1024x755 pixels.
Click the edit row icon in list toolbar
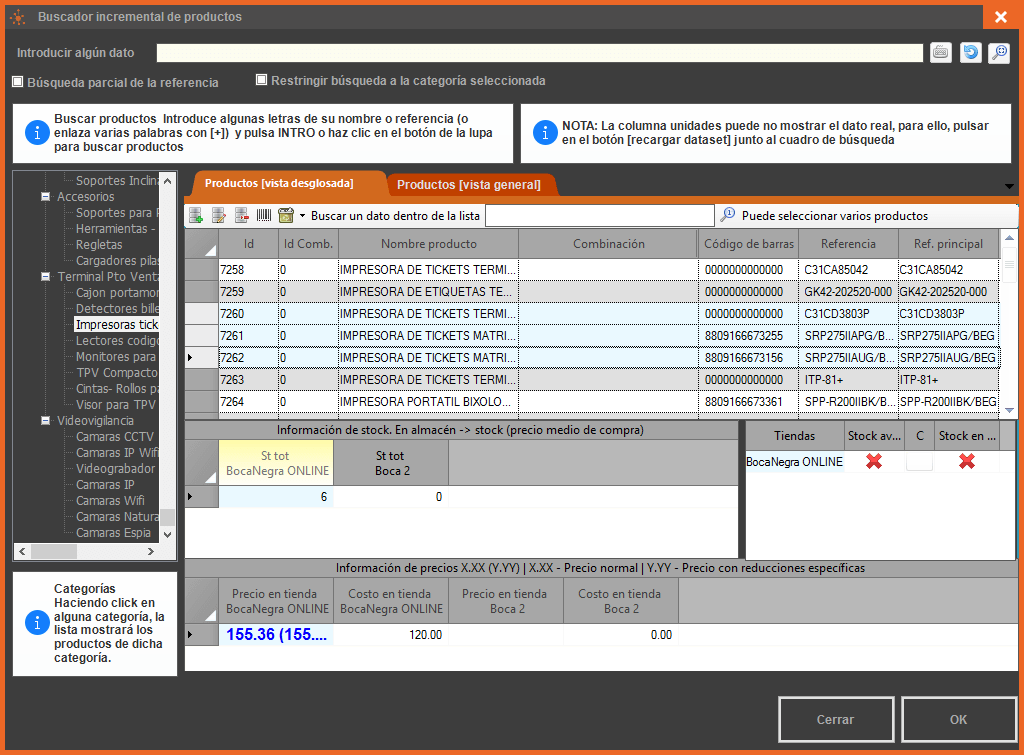coord(219,215)
